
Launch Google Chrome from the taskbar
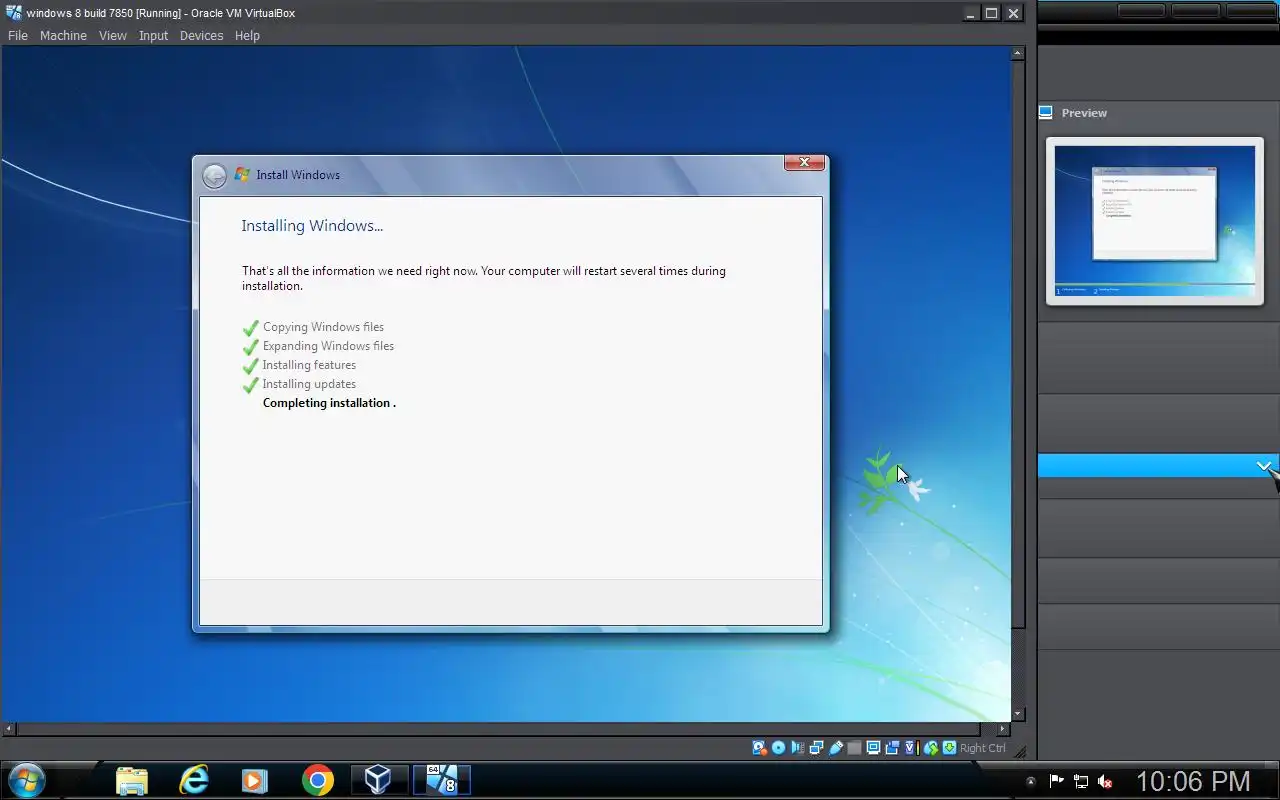pos(317,780)
